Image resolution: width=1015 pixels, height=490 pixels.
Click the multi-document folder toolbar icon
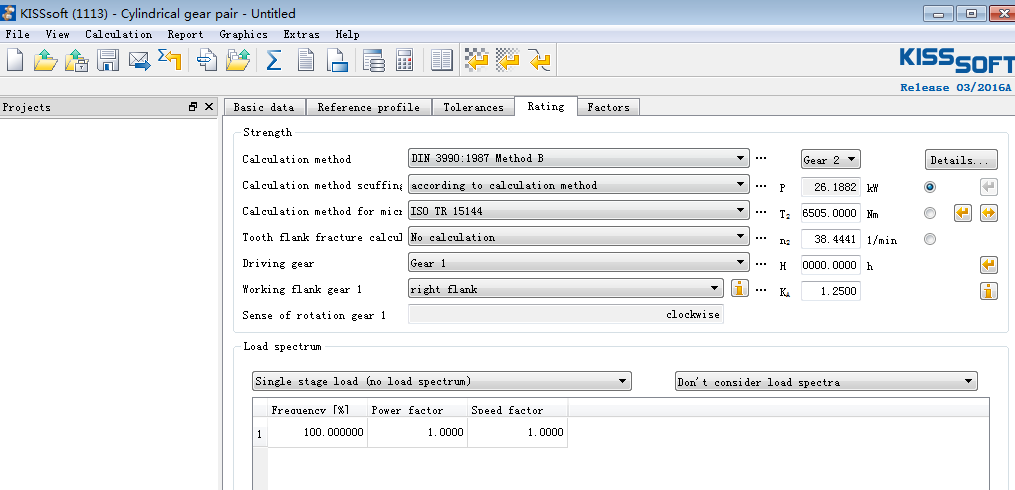click(x=238, y=60)
